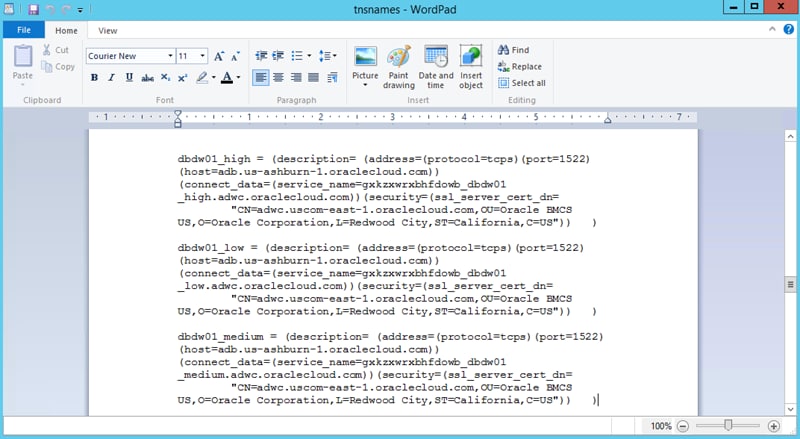This screenshot has width=800, height=439.
Task: Click the Shrink font icon
Action: point(235,56)
